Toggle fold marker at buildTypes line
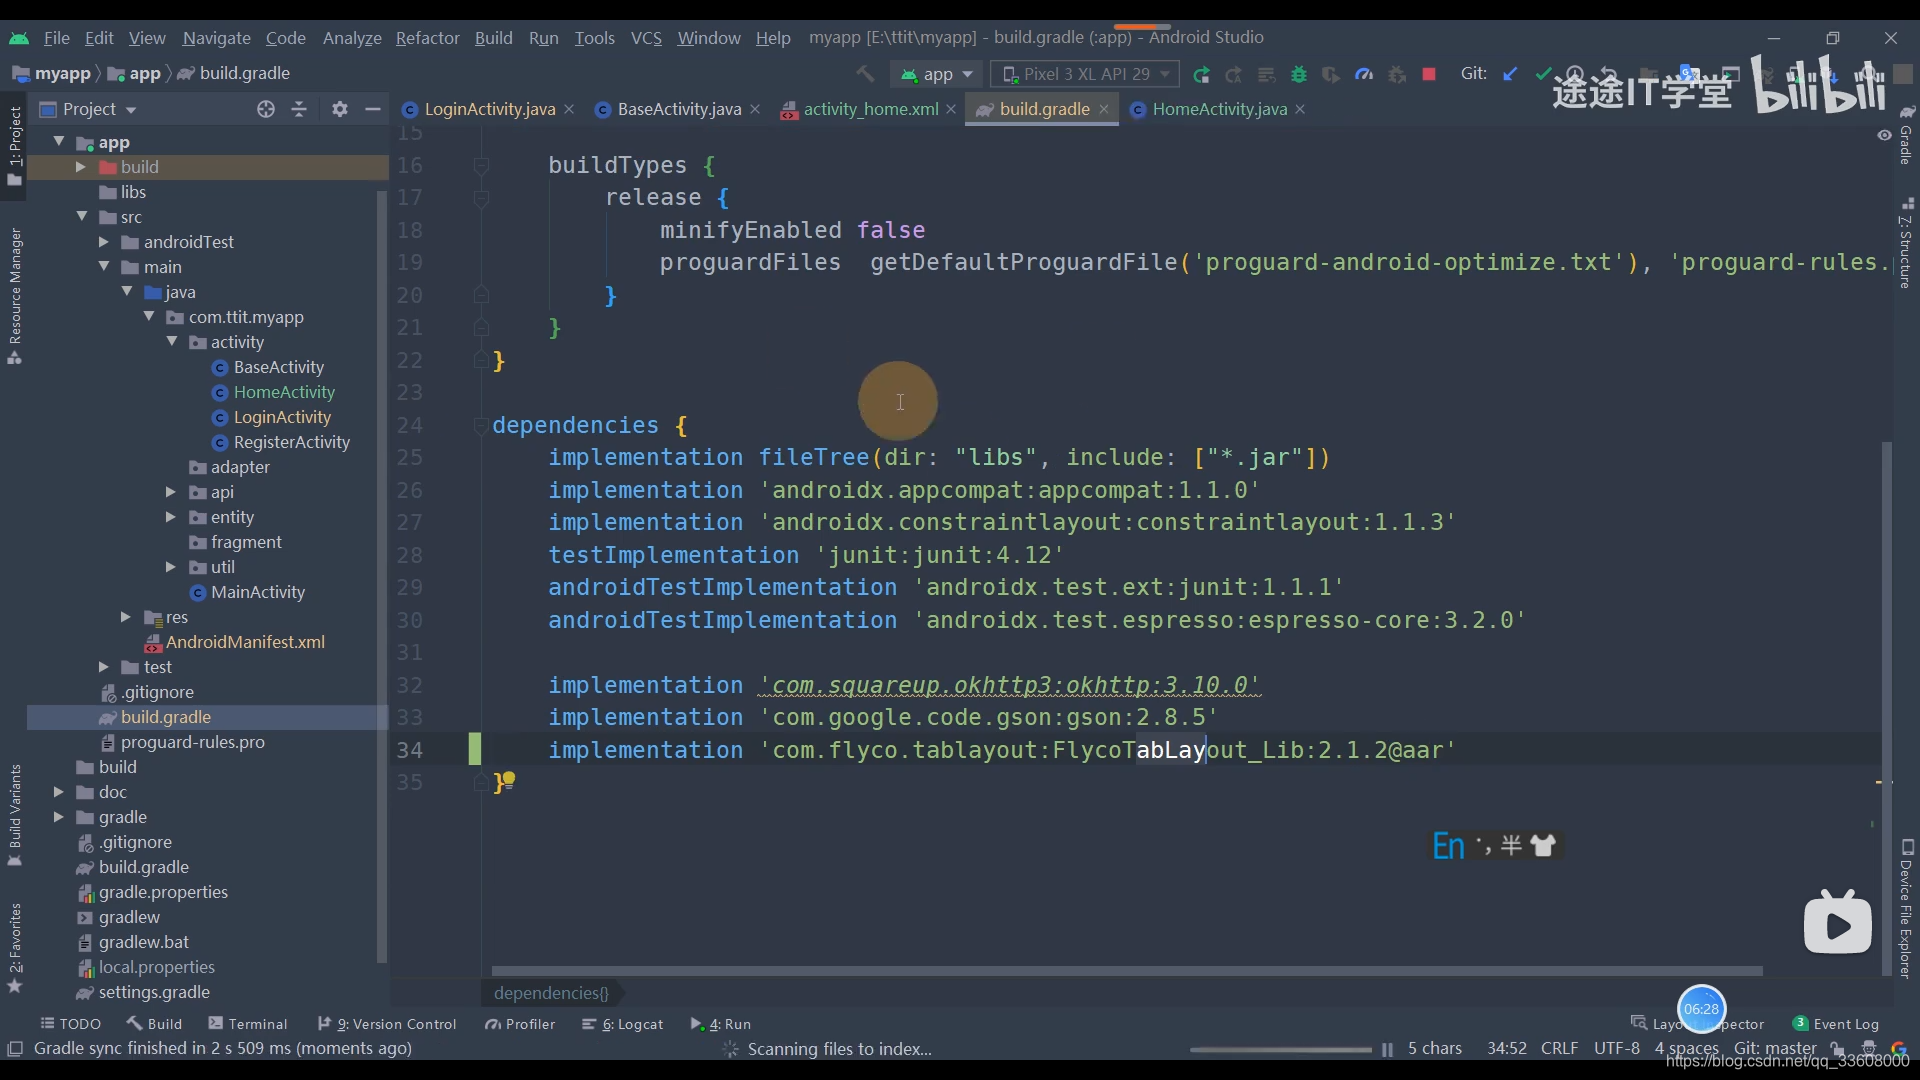1920x1080 pixels. (x=481, y=165)
